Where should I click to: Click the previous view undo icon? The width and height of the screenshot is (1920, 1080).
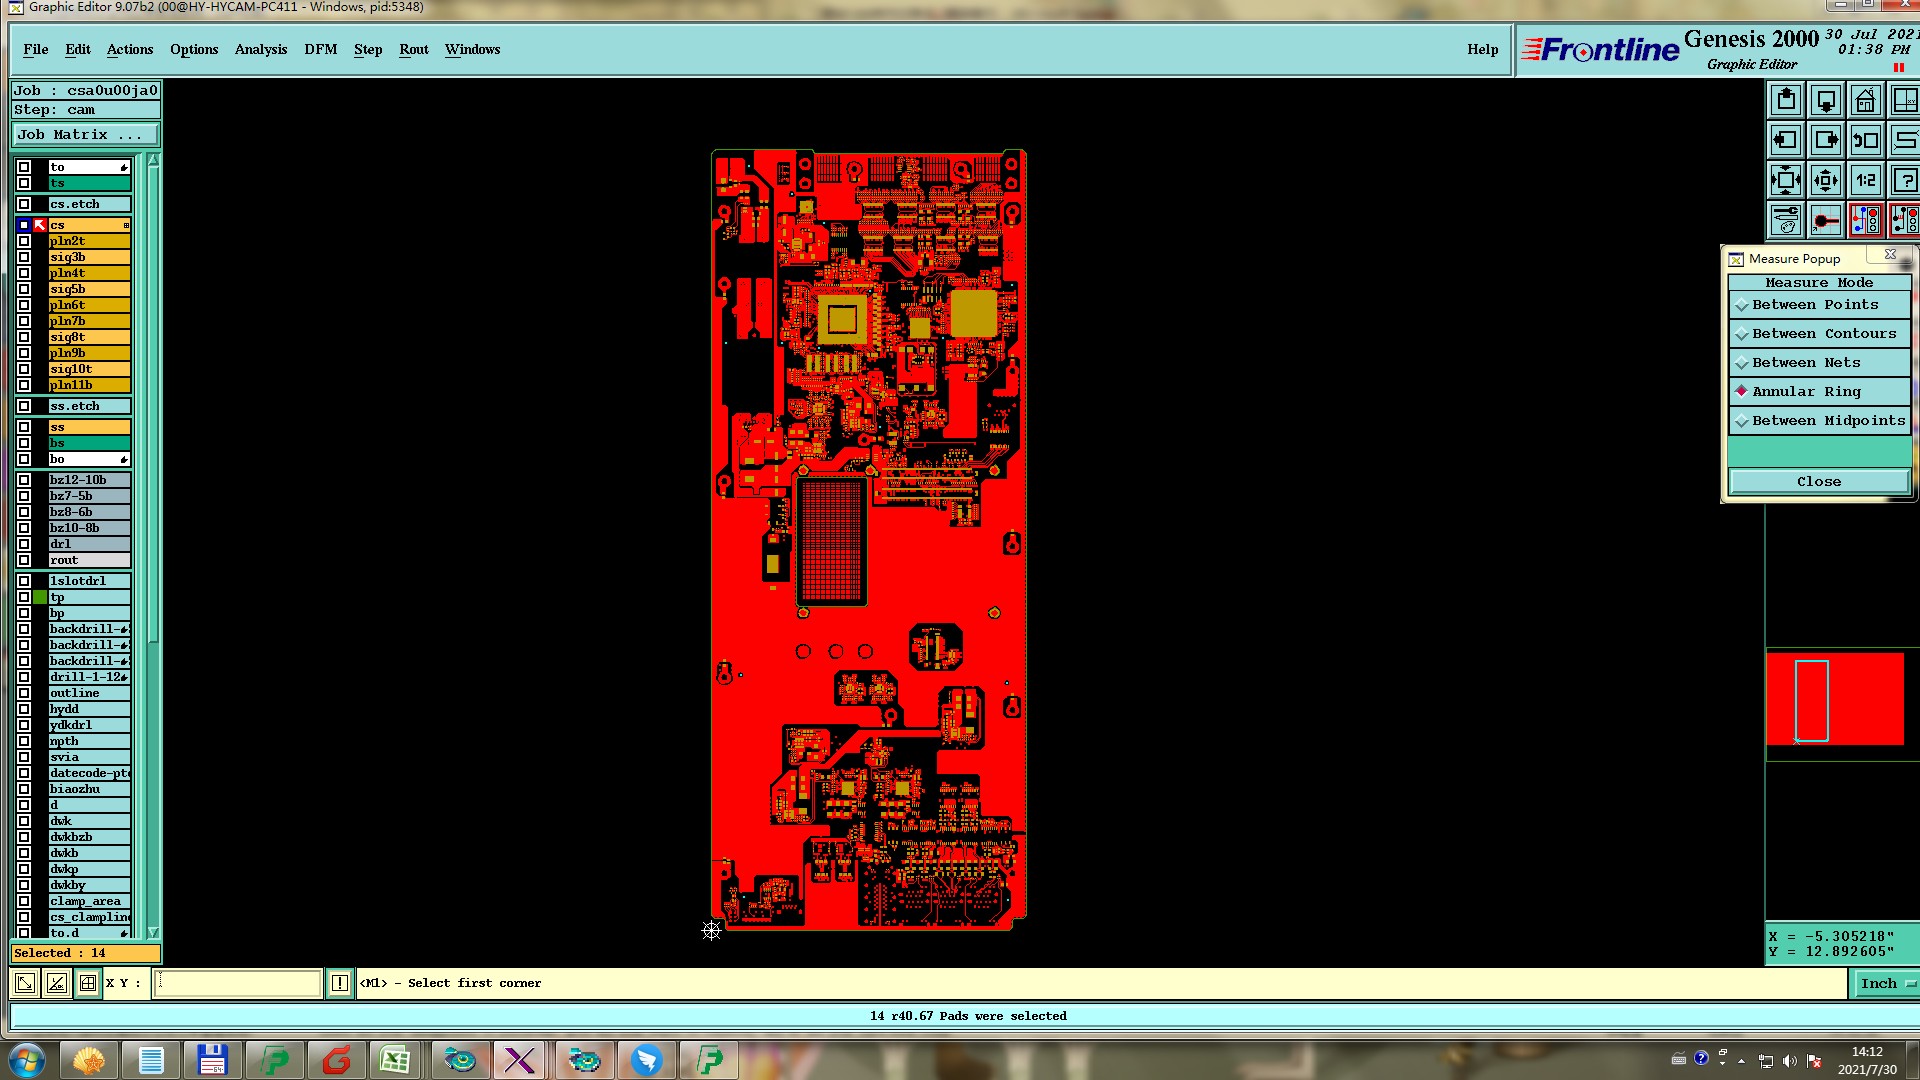1865,141
